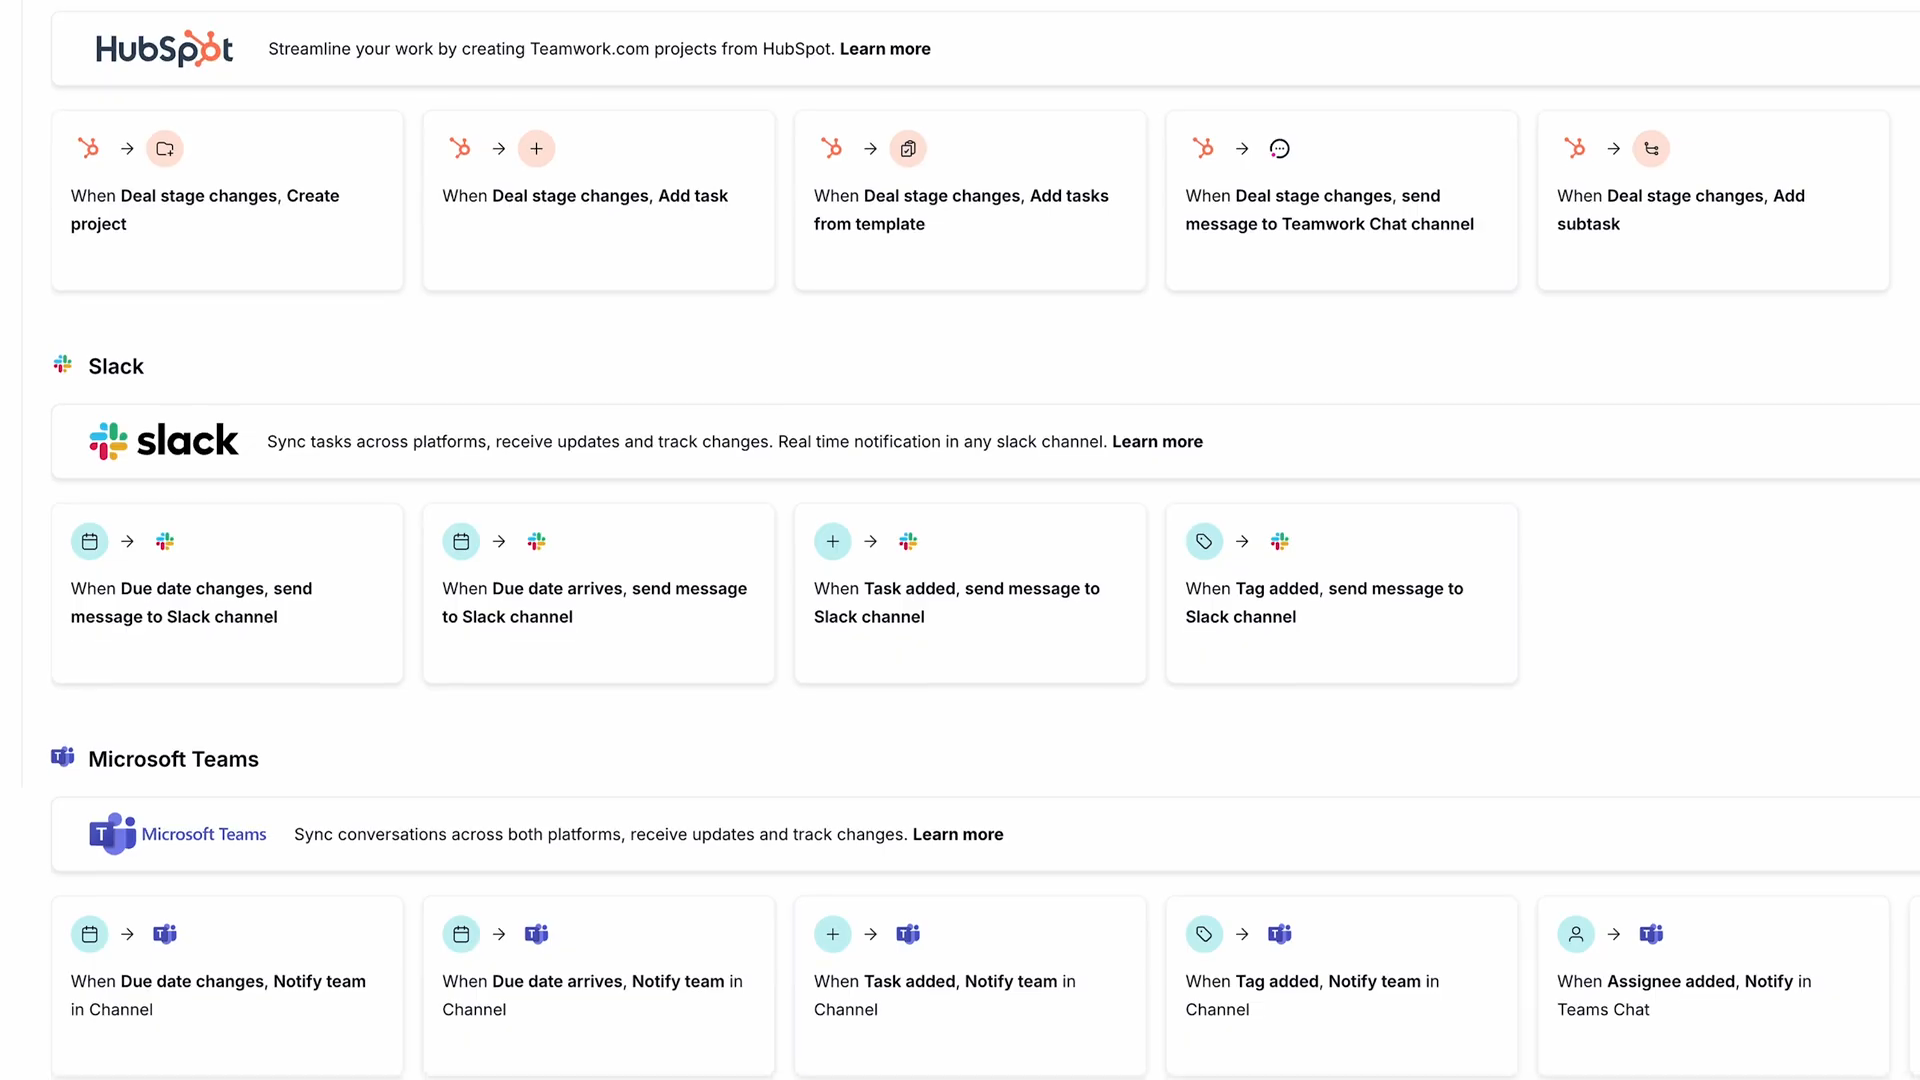
Task: Select the Due date changes, send message to Slack text
Action: (191, 603)
